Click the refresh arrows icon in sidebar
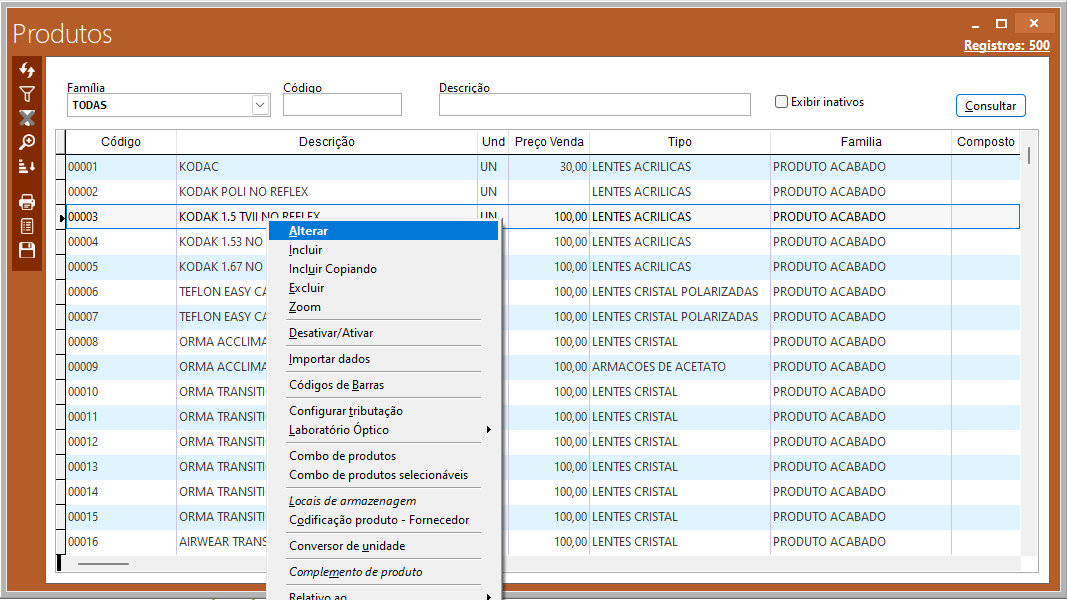 tap(27, 70)
